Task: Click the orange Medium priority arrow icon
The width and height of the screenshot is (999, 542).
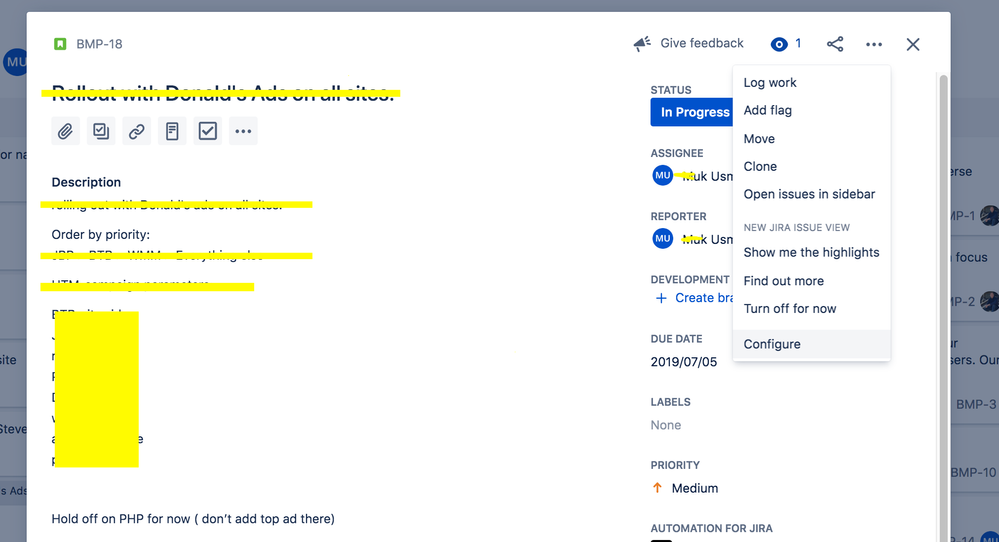Action: pos(658,488)
